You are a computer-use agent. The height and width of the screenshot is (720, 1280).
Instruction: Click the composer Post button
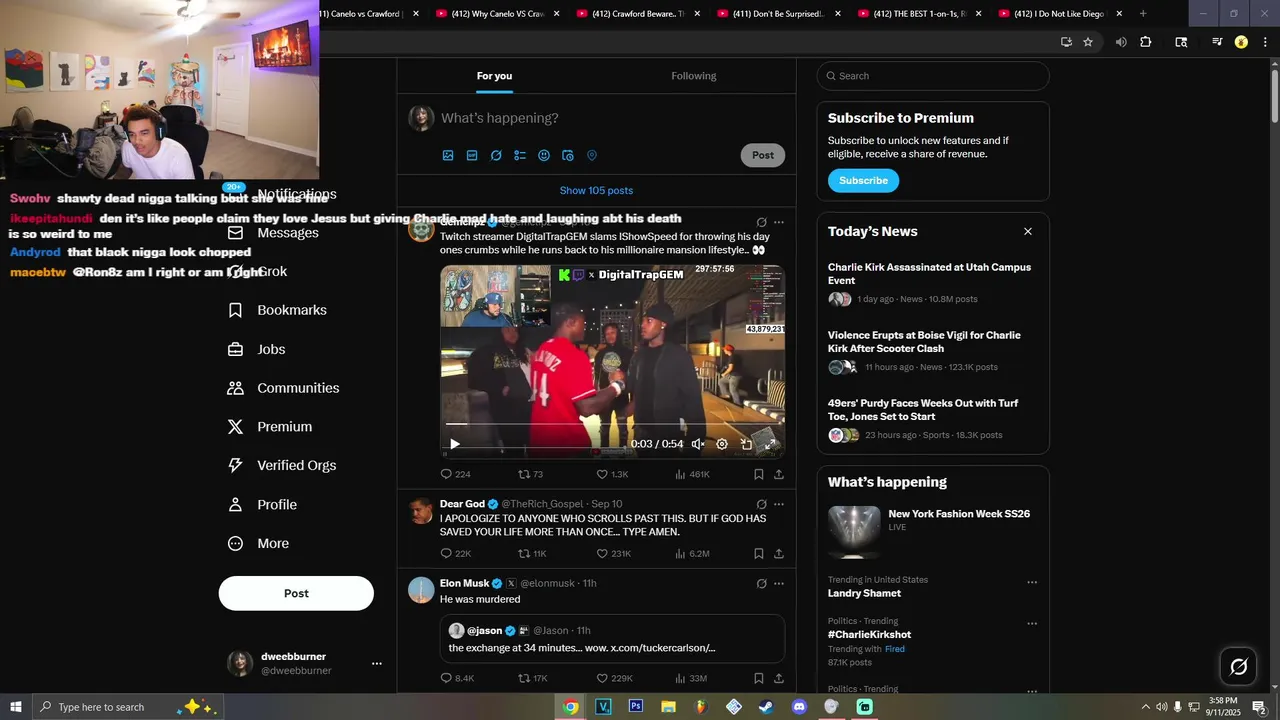point(763,155)
